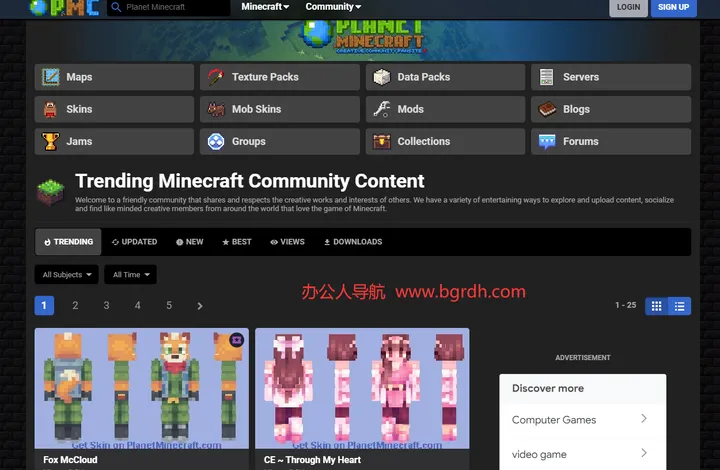Image resolution: width=720 pixels, height=470 pixels.
Task: Expand the Minecraft header menu
Action: (x=265, y=7)
